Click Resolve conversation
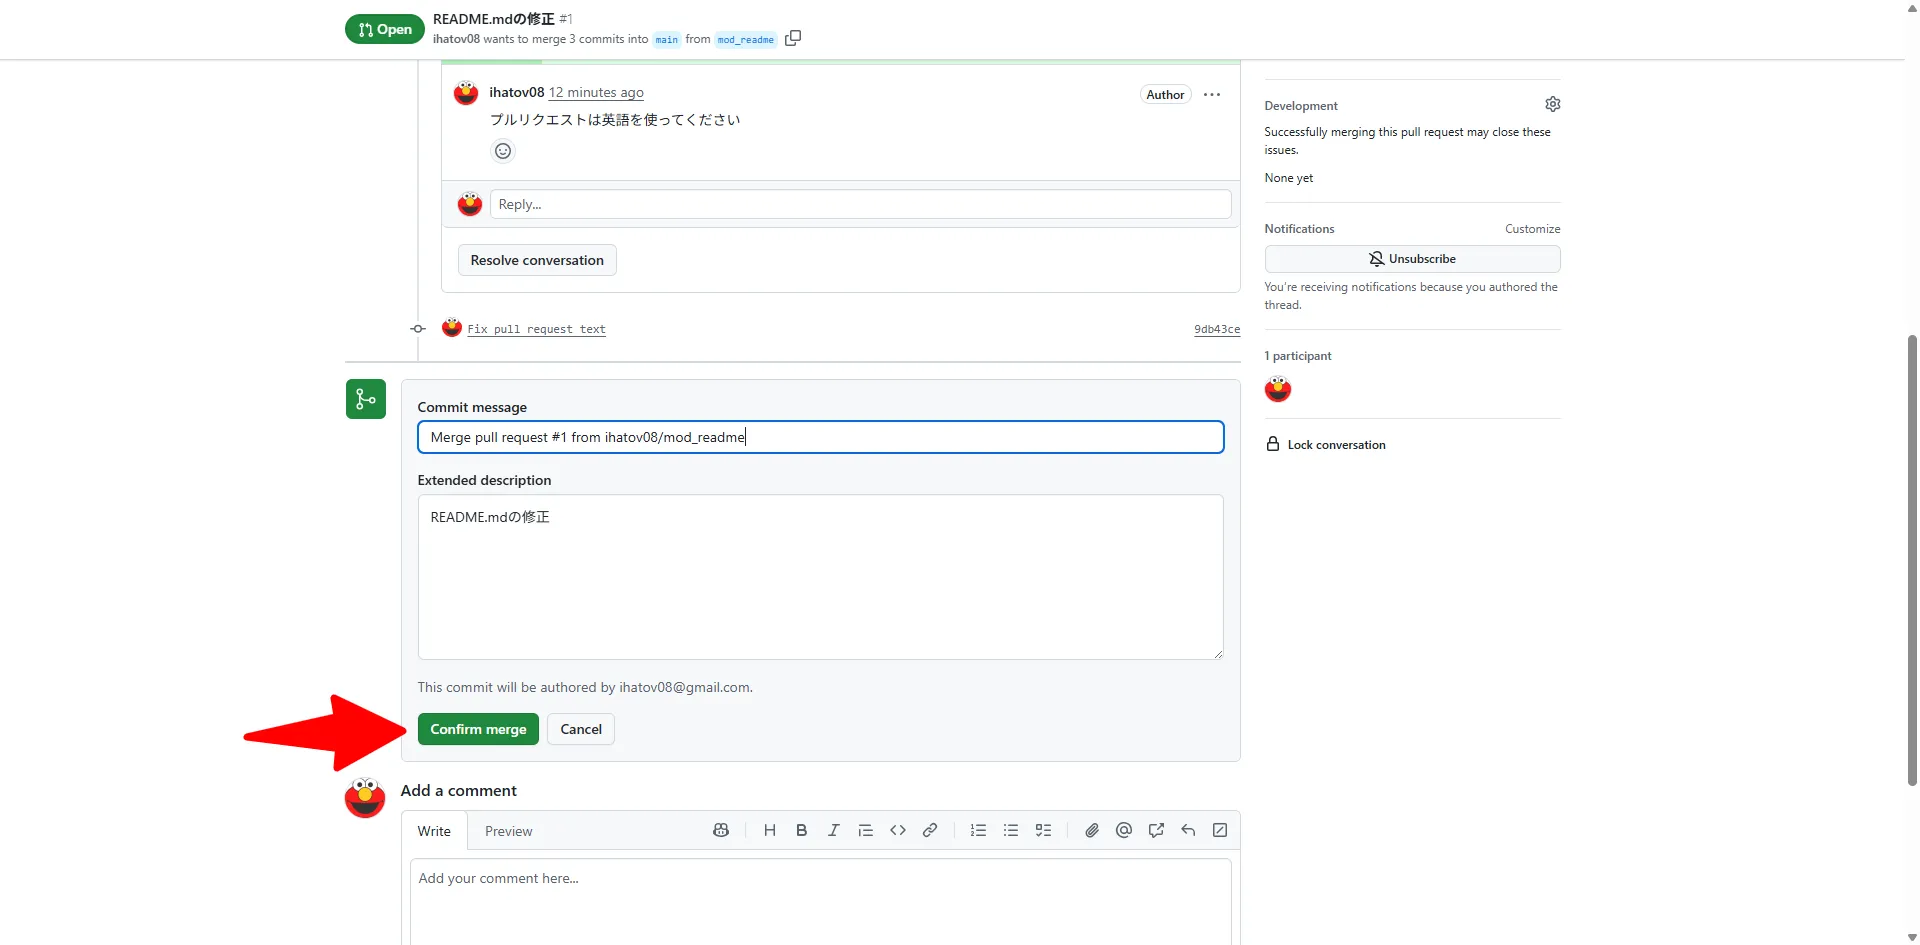 [x=537, y=260]
